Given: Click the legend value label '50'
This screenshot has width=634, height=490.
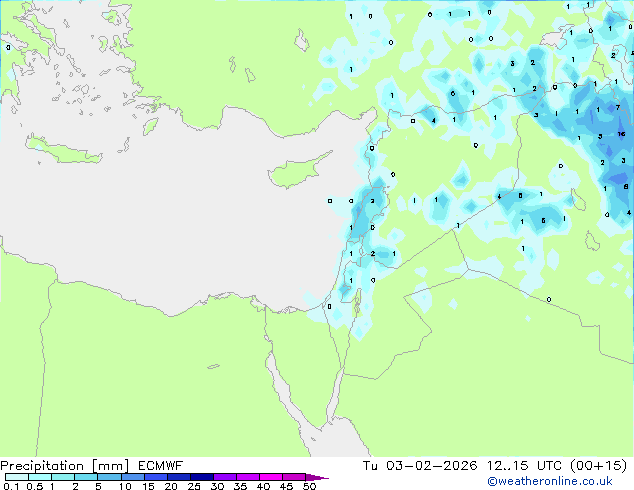Looking at the screenshot, I should (309, 486).
